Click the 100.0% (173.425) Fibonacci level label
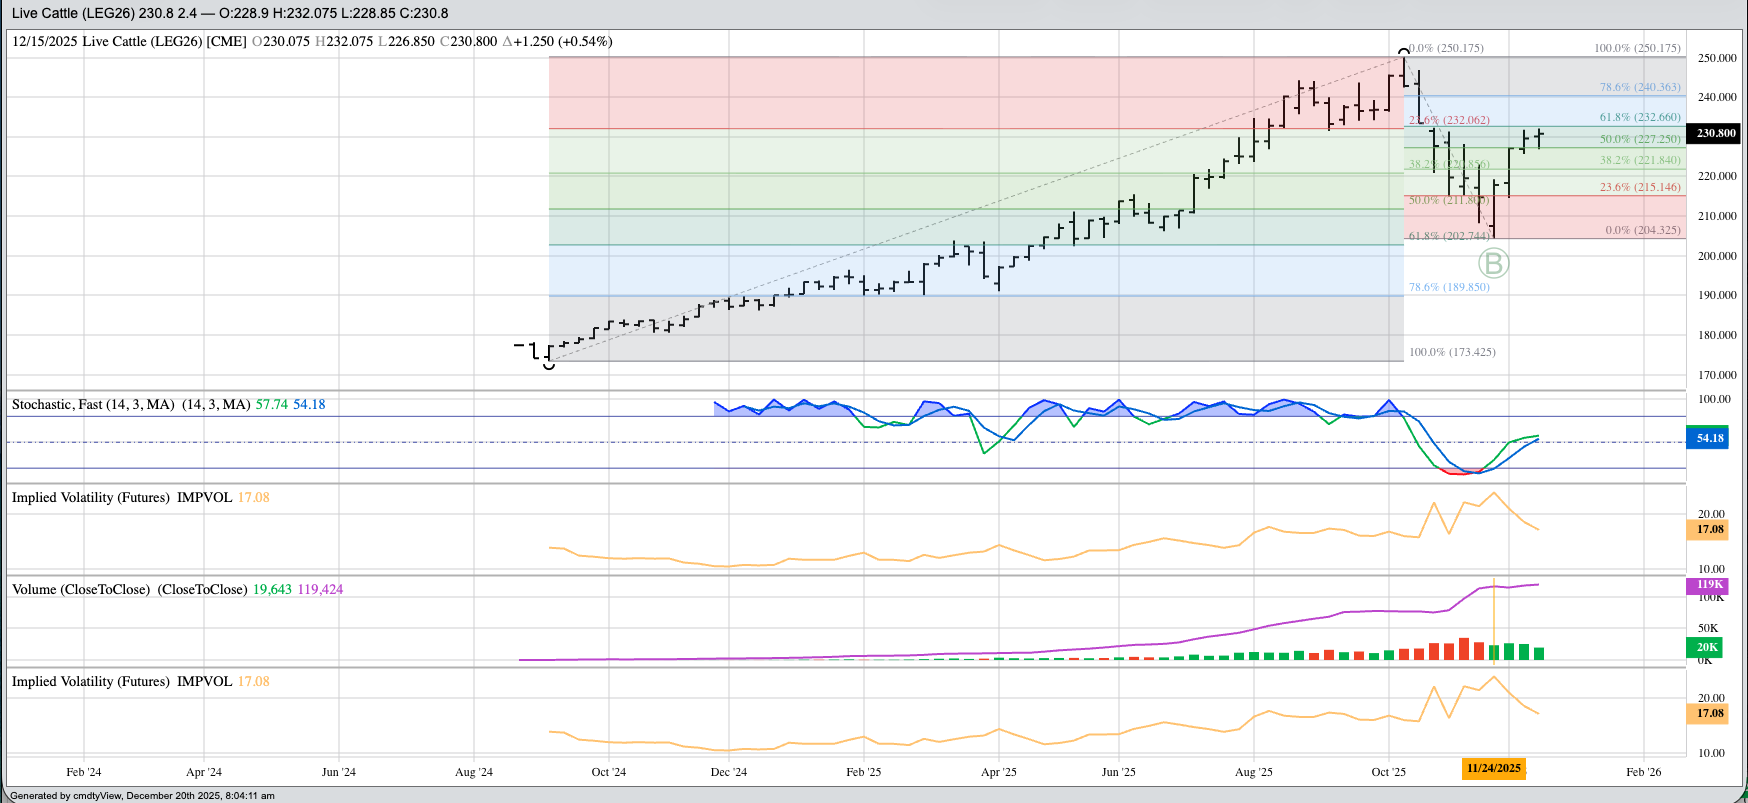This screenshot has height=803, width=1748. (x=1452, y=353)
